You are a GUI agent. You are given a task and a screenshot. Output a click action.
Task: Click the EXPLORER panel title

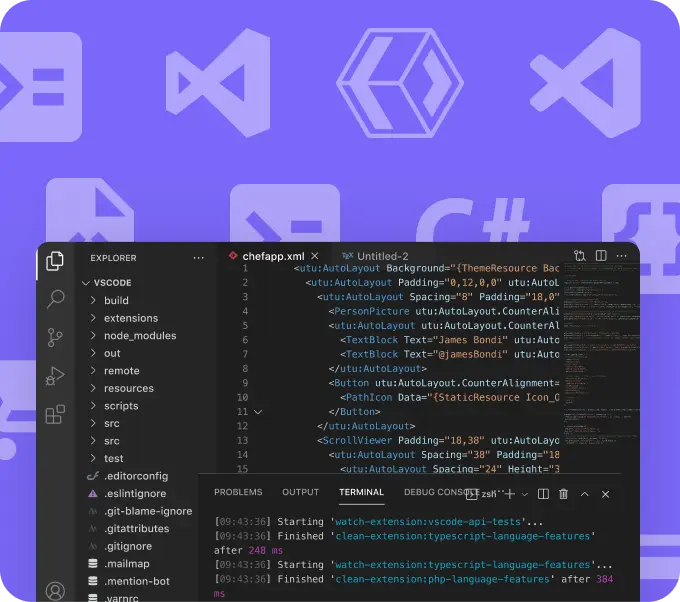tap(113, 258)
